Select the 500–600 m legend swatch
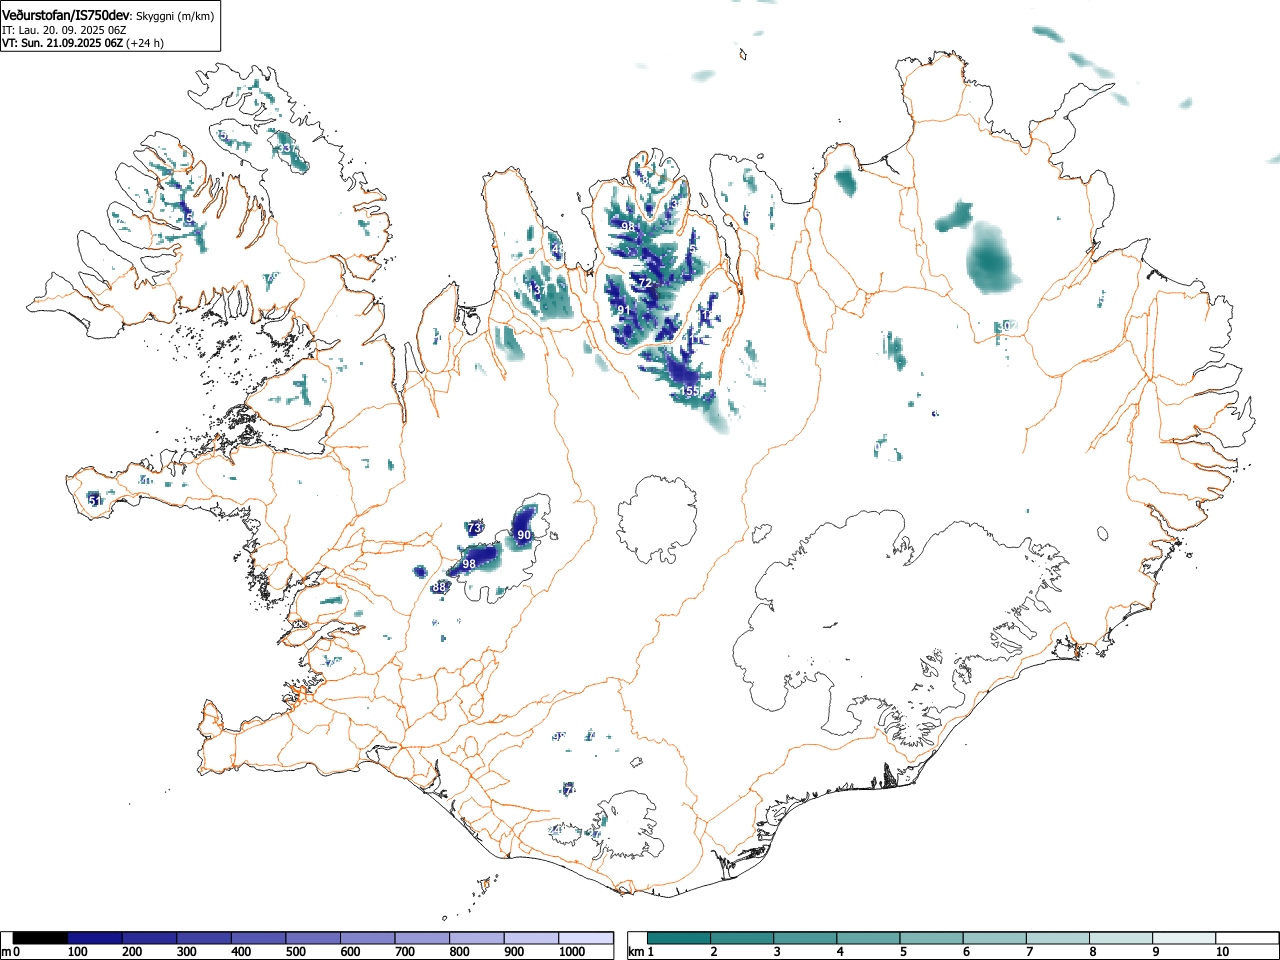1280x960 pixels. 313,938
